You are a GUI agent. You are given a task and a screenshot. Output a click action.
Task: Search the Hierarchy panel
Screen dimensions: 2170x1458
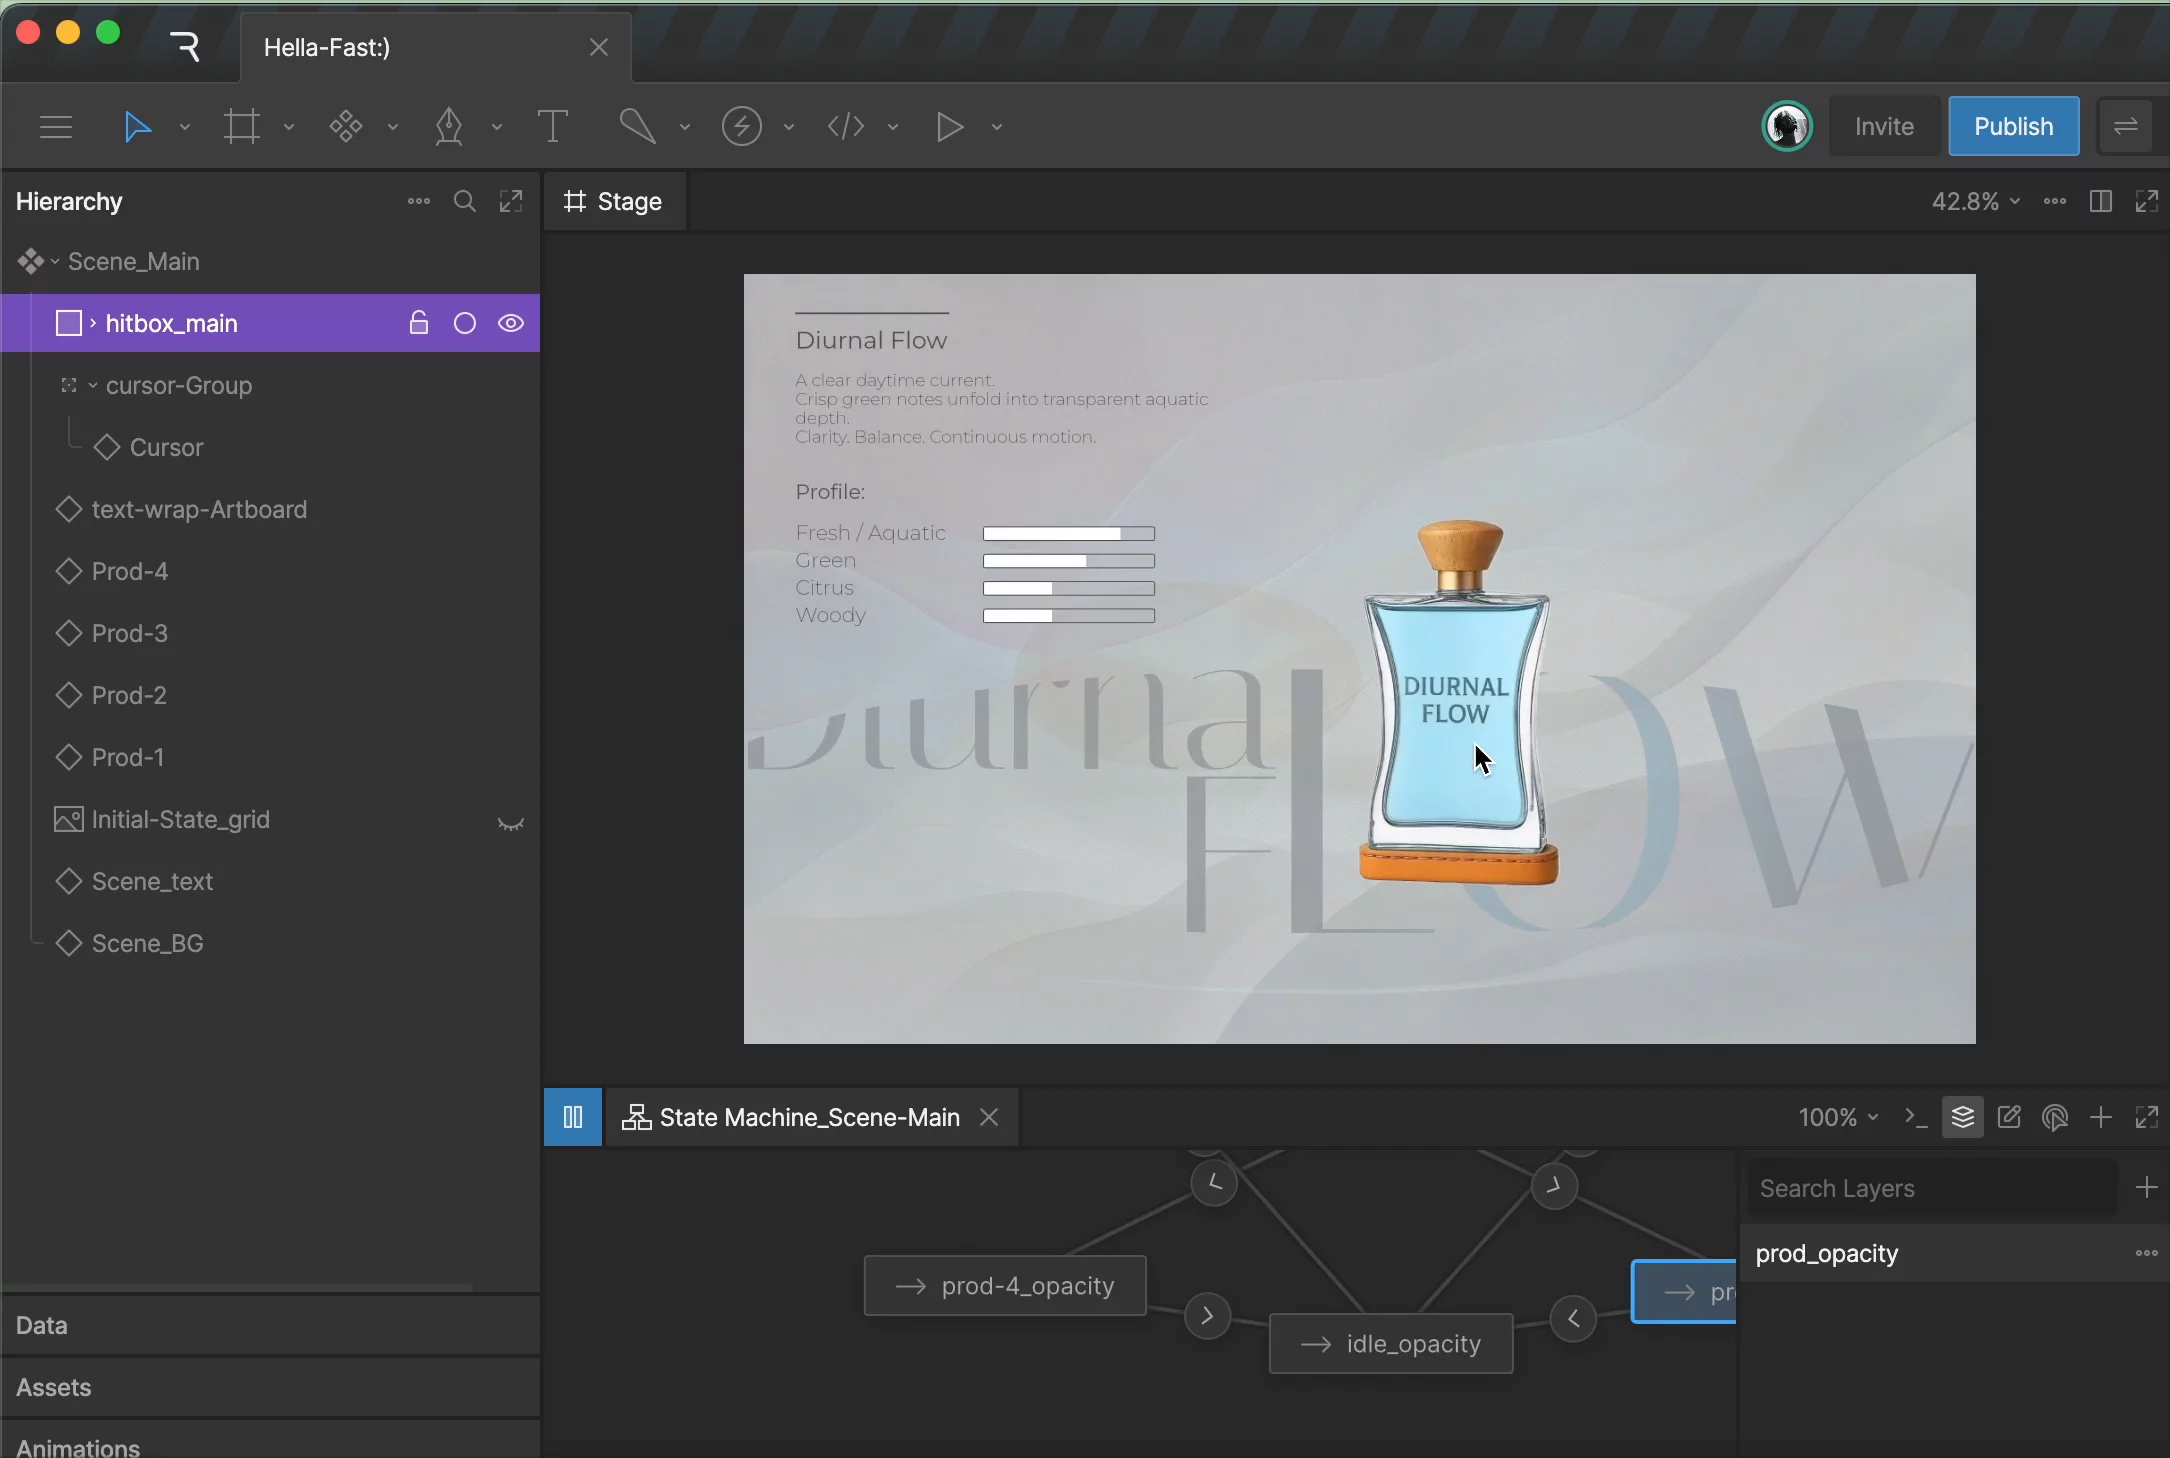pos(464,202)
